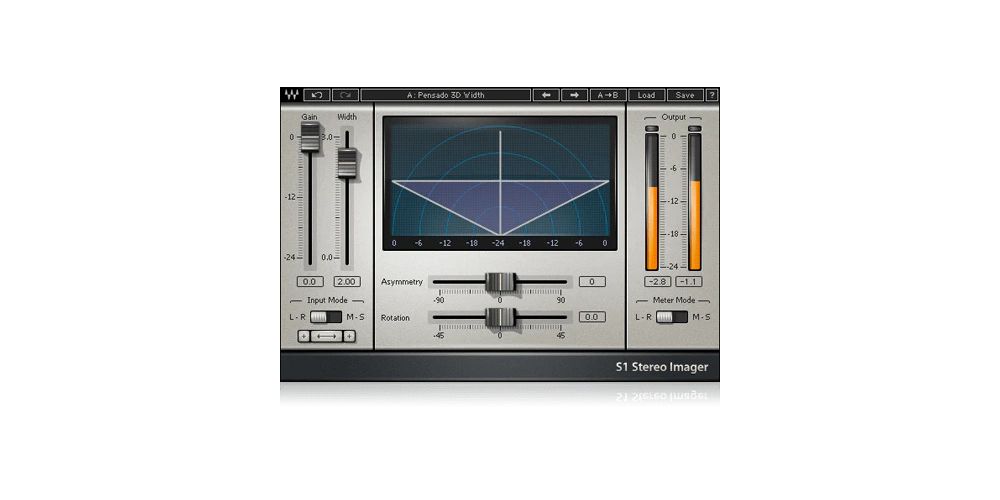The height and width of the screenshot is (500, 1000).
Task: Click the 'Input Mode' label
Action: point(327,300)
